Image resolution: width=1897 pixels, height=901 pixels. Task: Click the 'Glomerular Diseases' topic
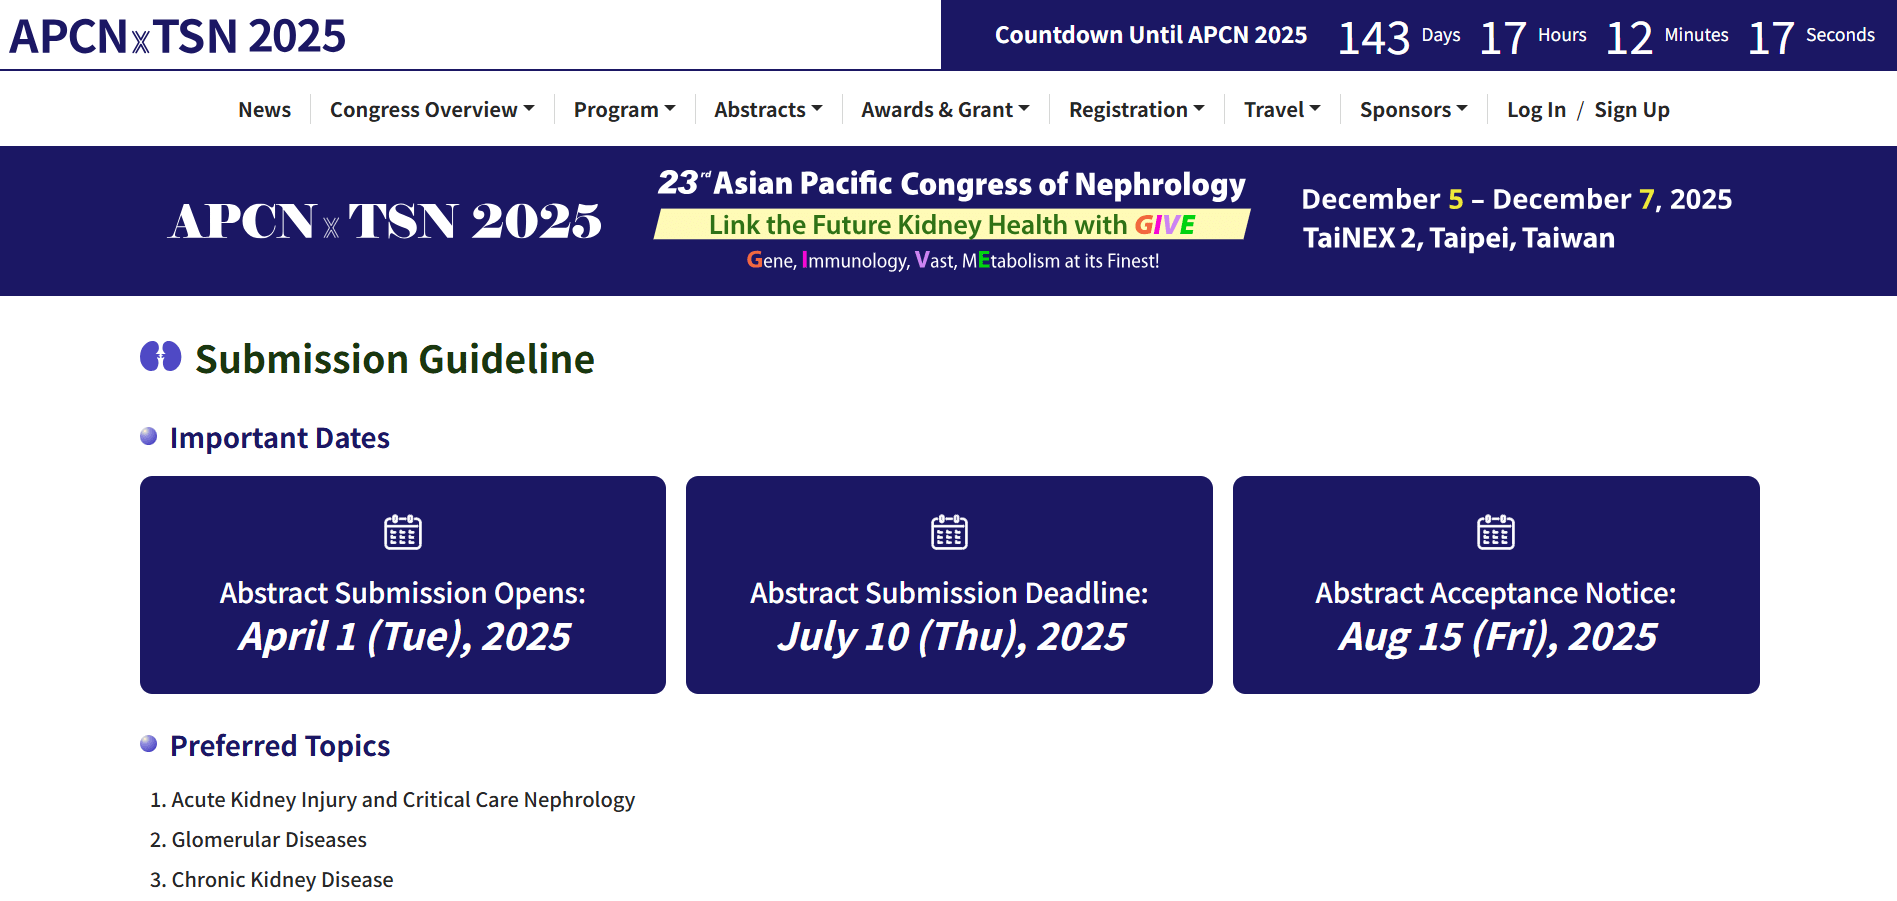pos(269,840)
